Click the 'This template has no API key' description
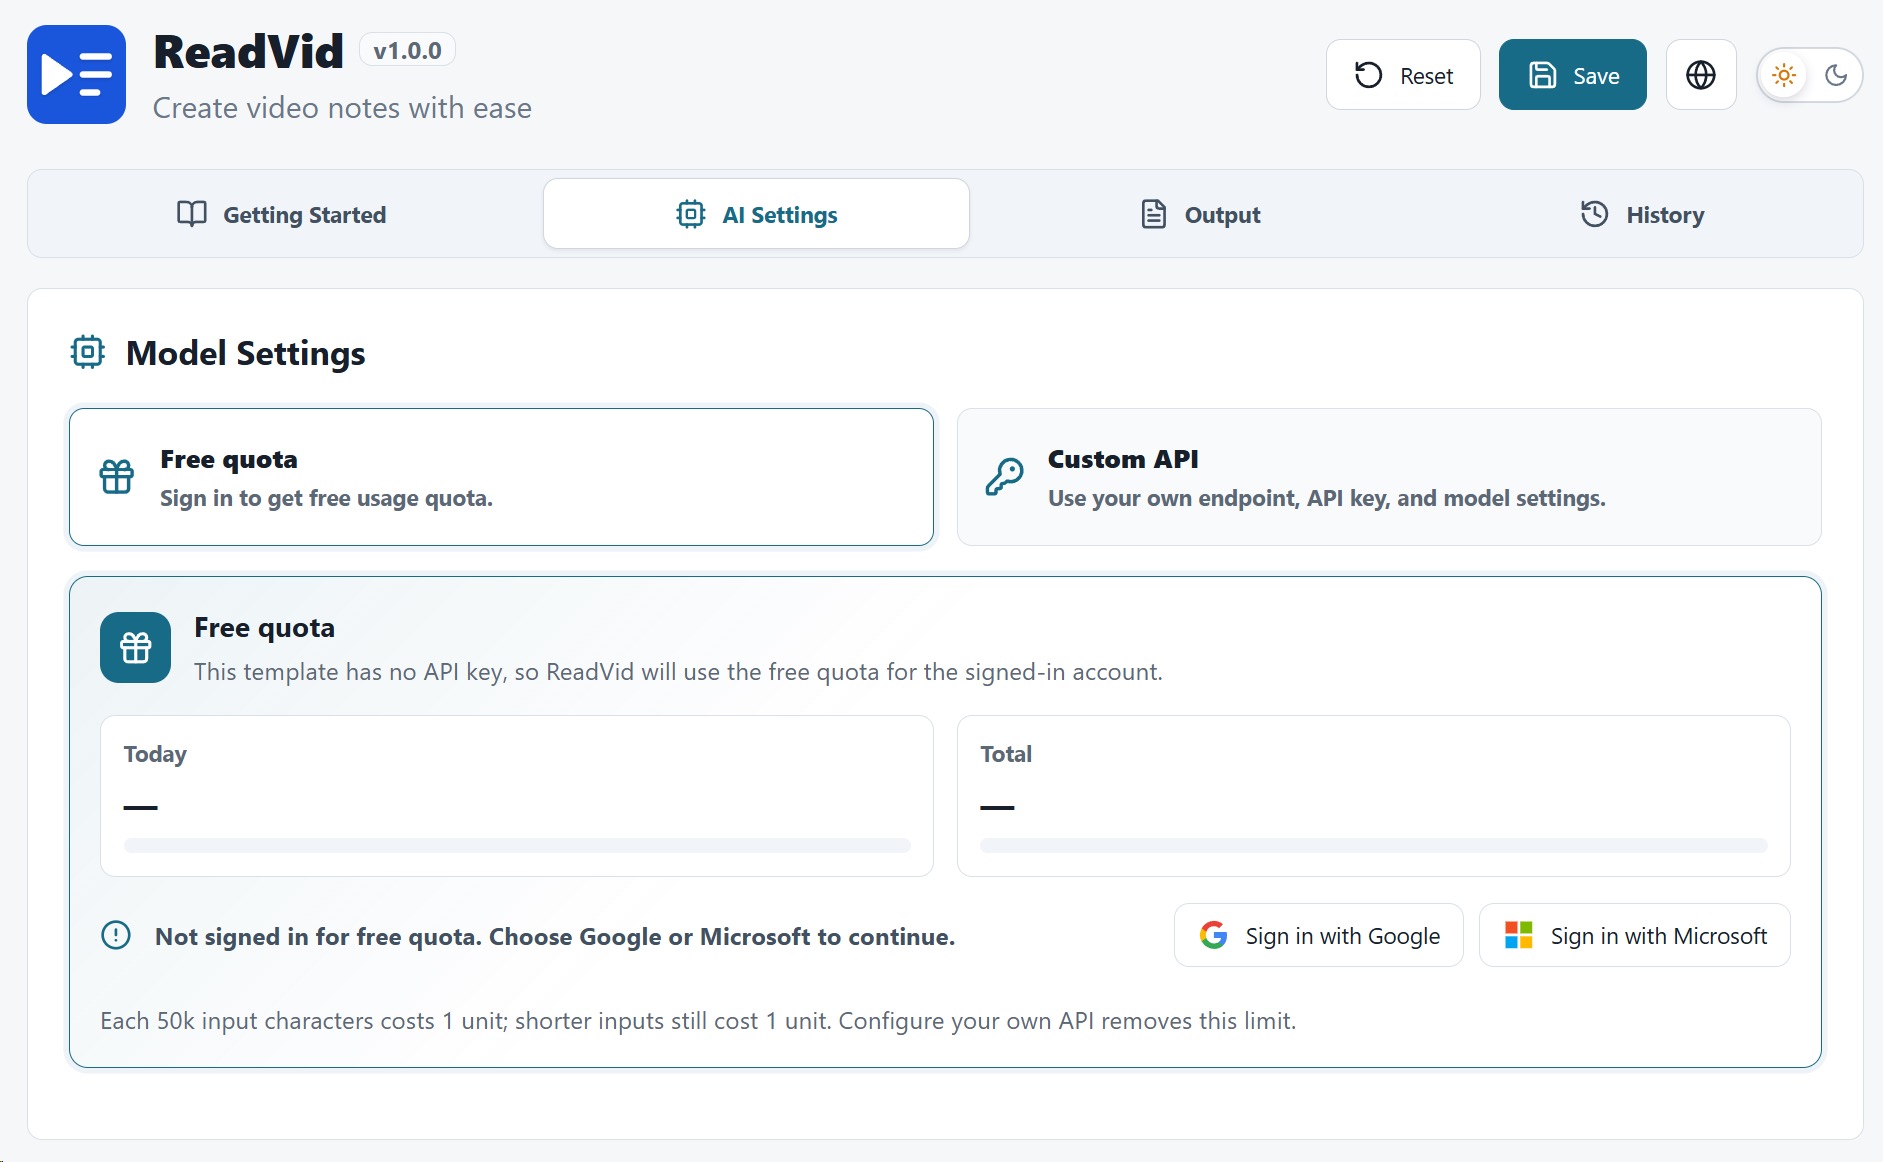Image resolution: width=1883 pixels, height=1162 pixels. [x=678, y=672]
